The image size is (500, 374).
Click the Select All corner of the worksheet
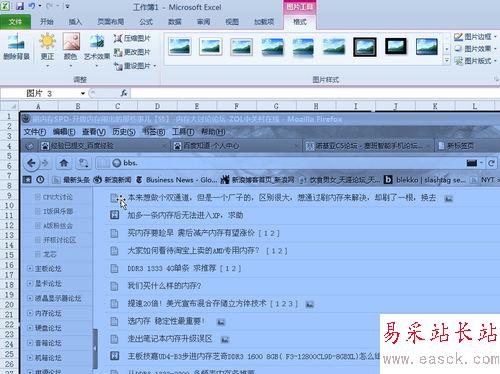[10, 106]
